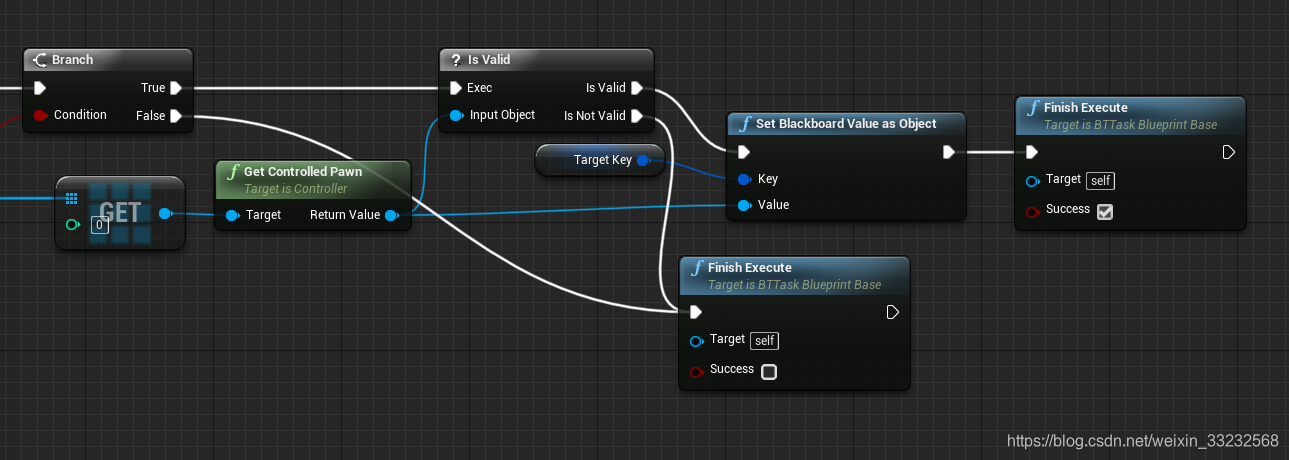
Task: Click self value on upper Finish Execute
Action: tap(1100, 180)
